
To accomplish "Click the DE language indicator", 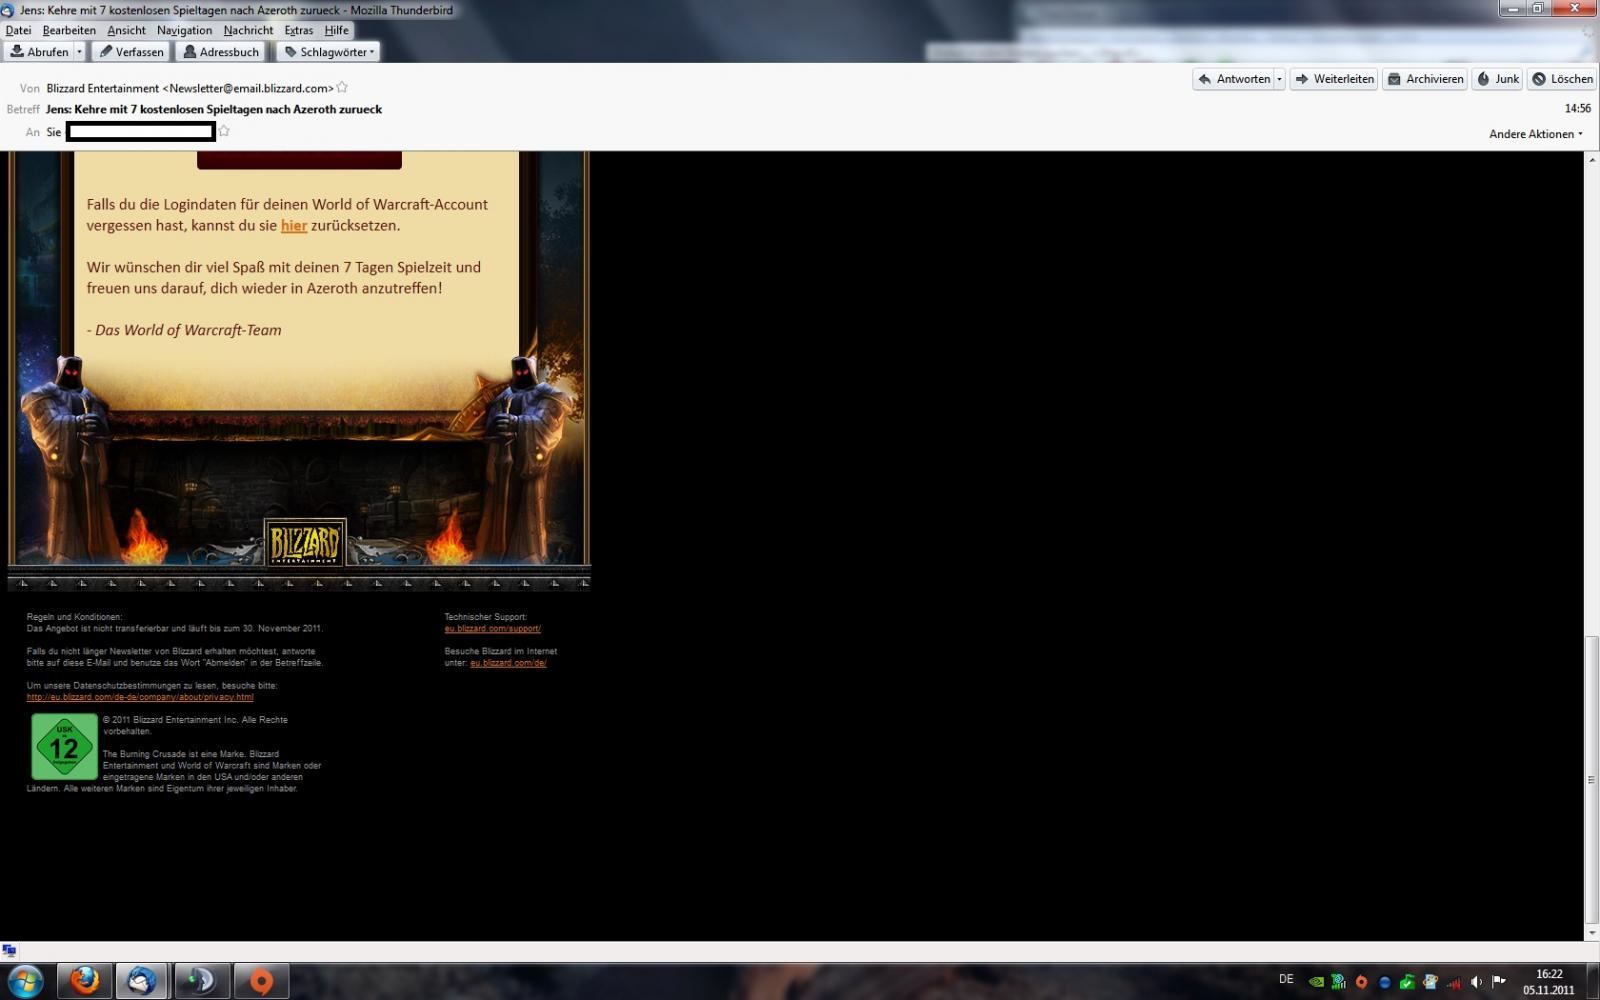I will coord(1286,979).
